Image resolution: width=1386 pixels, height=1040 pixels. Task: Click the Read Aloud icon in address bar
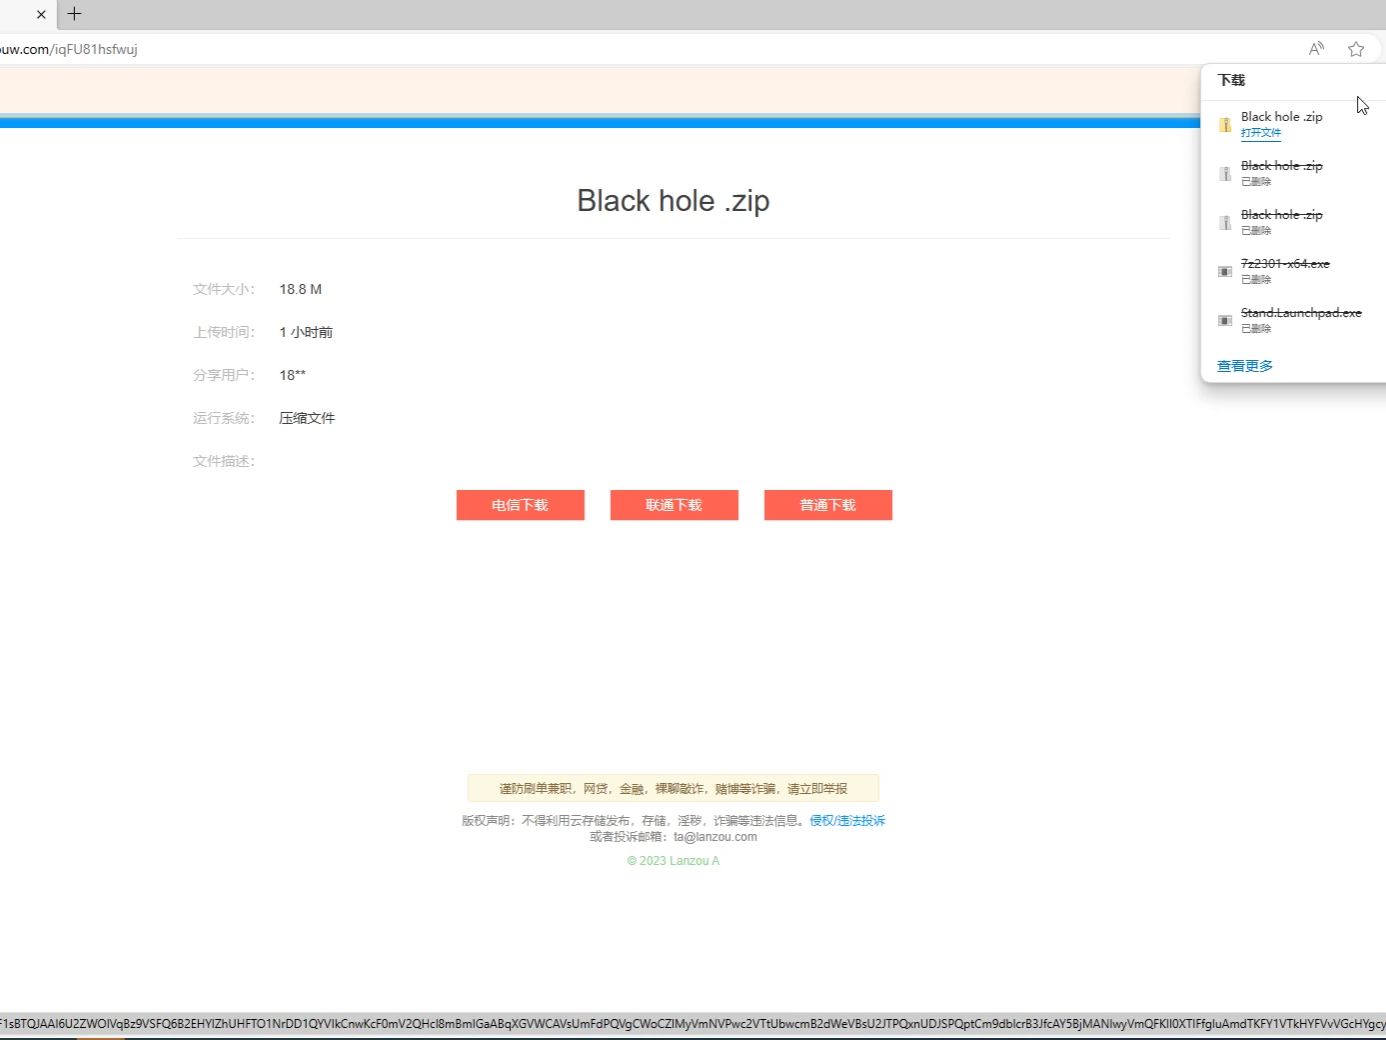[1316, 49]
